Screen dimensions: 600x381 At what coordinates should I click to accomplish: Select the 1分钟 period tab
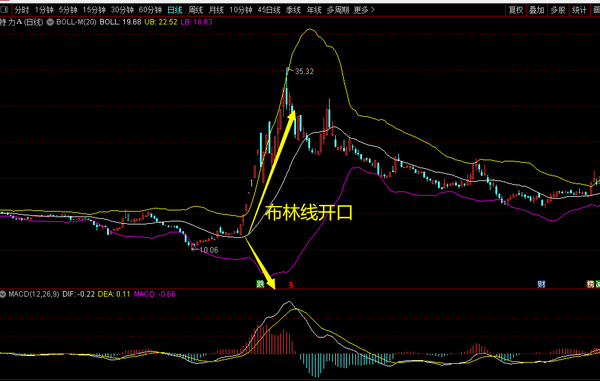click(x=44, y=10)
